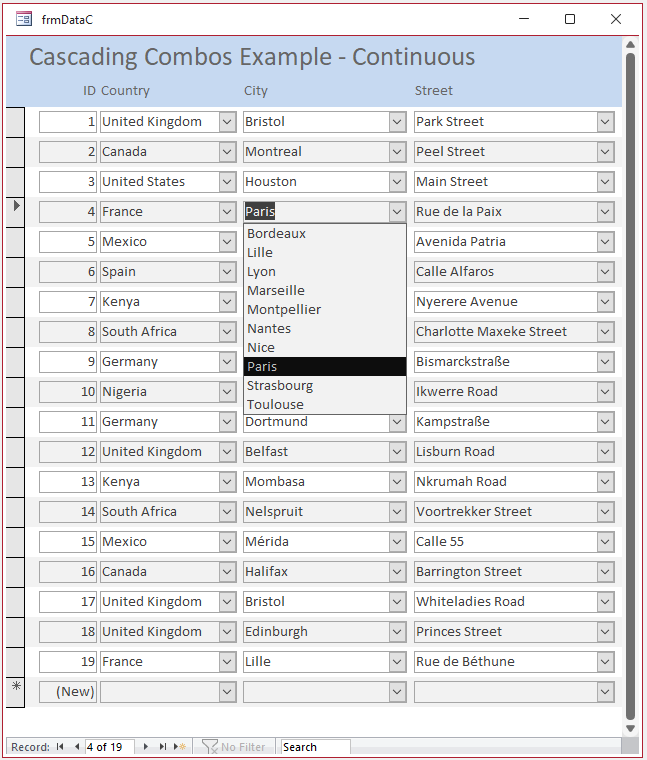
Task: Click the No Filter indicator
Action: click(234, 747)
